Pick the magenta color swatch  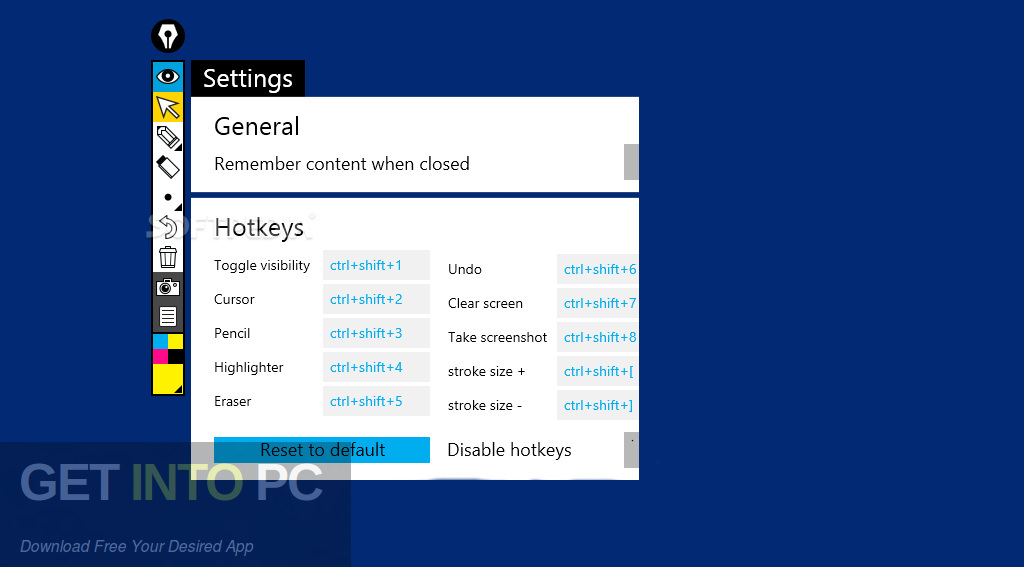tap(160, 357)
